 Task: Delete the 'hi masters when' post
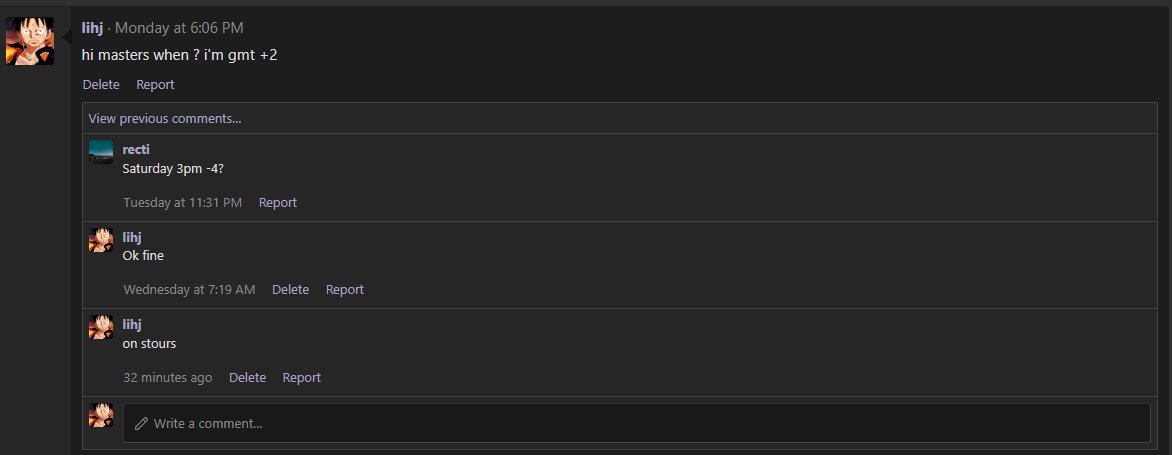pyautogui.click(x=101, y=85)
